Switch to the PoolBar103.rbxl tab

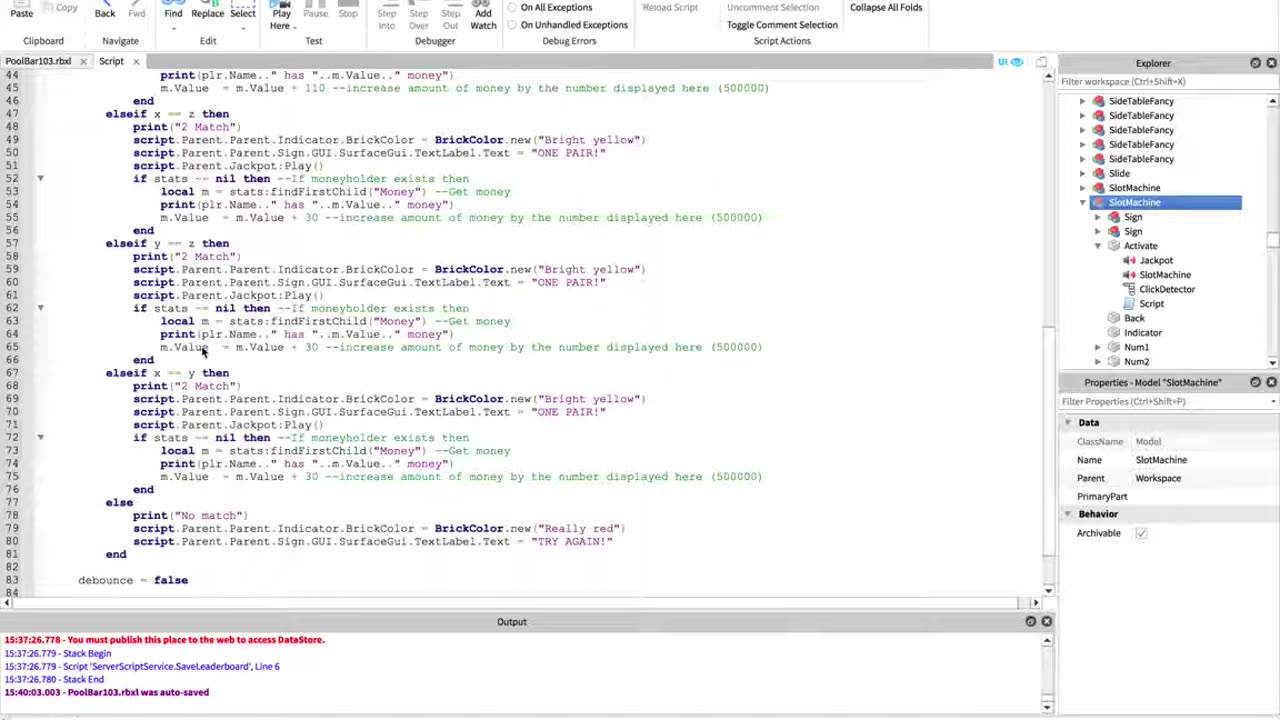click(x=36, y=62)
